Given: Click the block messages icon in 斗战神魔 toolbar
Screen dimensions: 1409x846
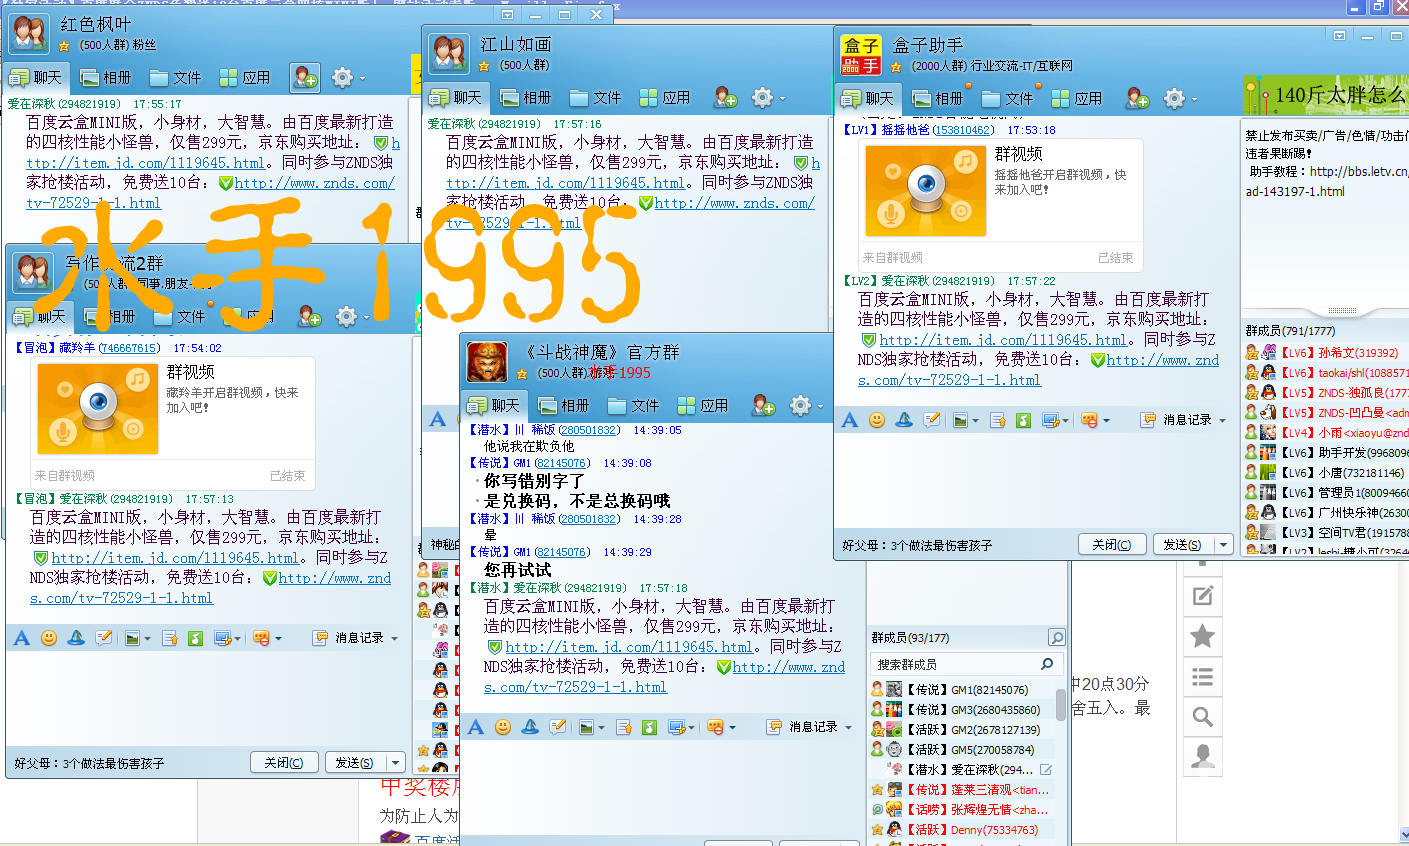Looking at the screenshot, I should click(x=715, y=727).
